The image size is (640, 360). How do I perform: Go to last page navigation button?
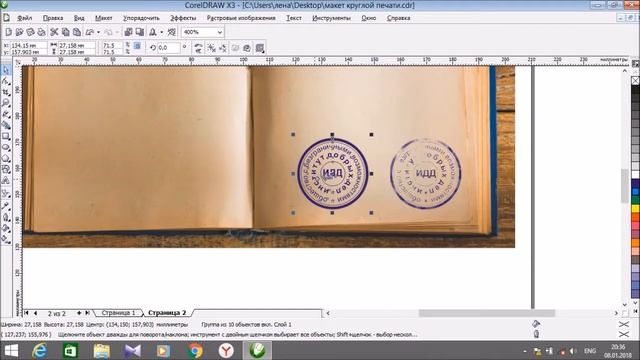[87, 313]
